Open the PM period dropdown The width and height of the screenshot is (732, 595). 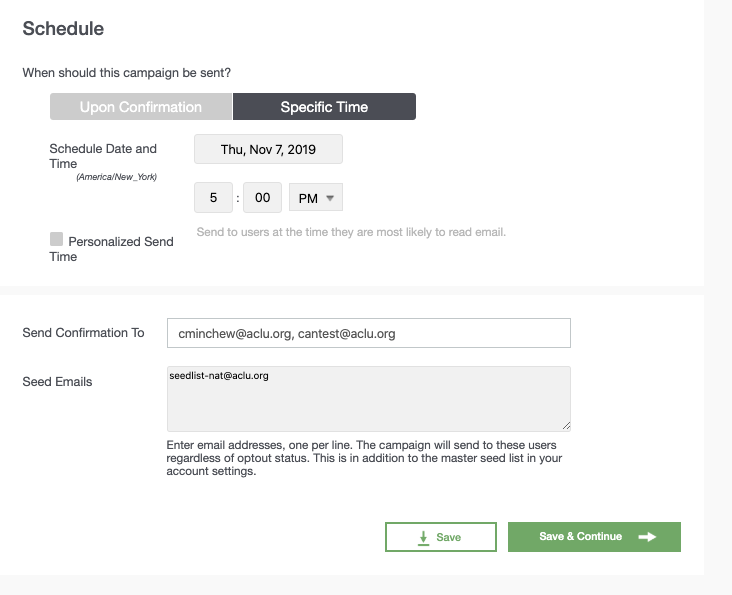pos(316,197)
